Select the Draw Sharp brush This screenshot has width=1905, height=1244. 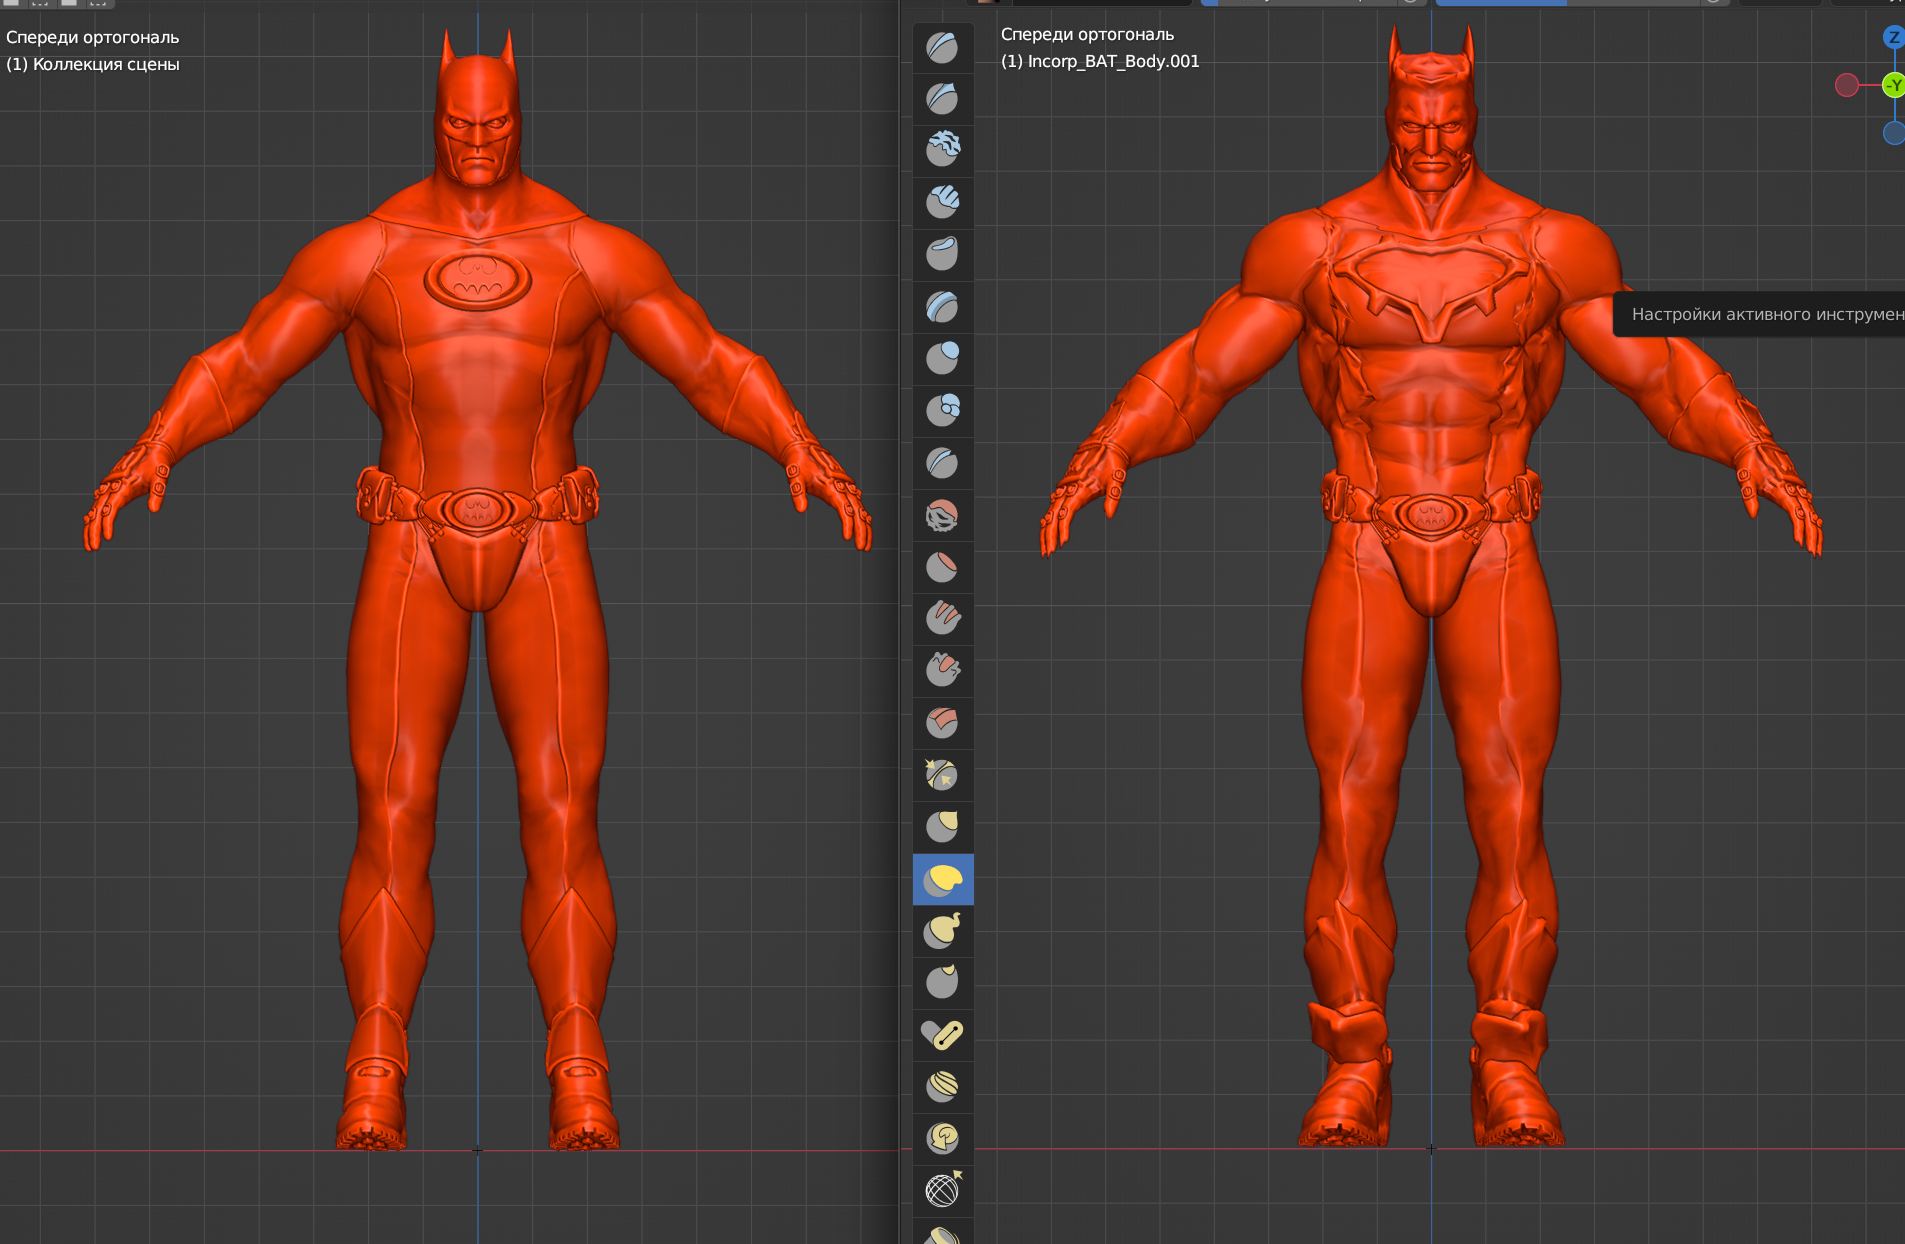click(943, 99)
